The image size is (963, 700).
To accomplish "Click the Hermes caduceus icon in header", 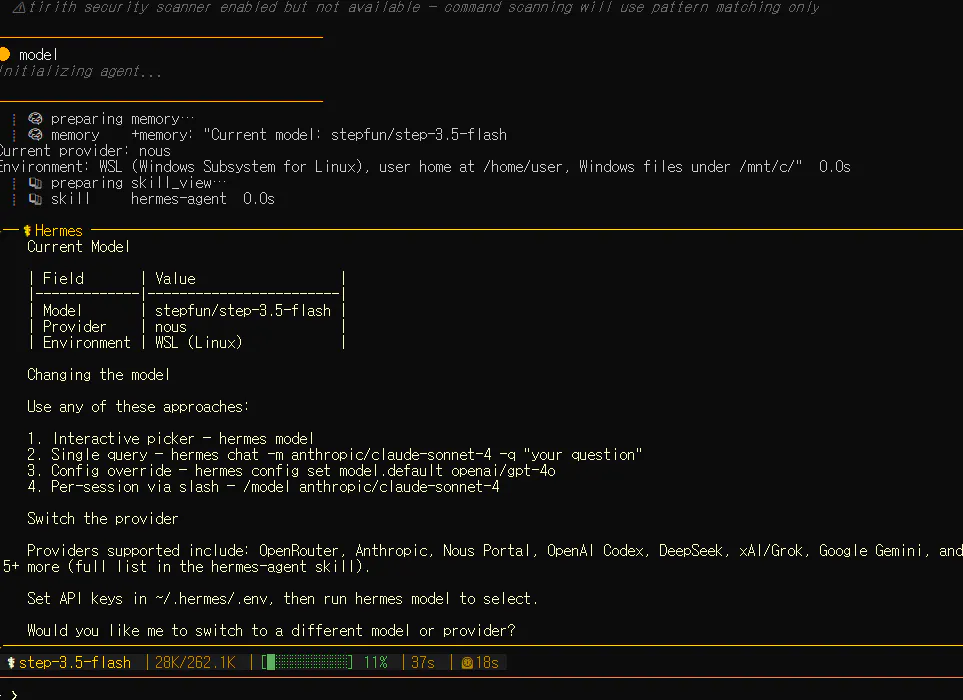I will (27, 231).
